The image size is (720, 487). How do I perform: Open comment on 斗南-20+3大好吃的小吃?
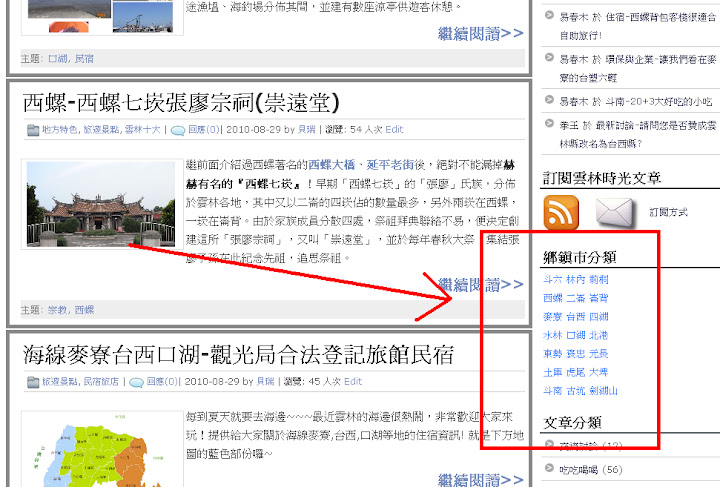pos(636,101)
